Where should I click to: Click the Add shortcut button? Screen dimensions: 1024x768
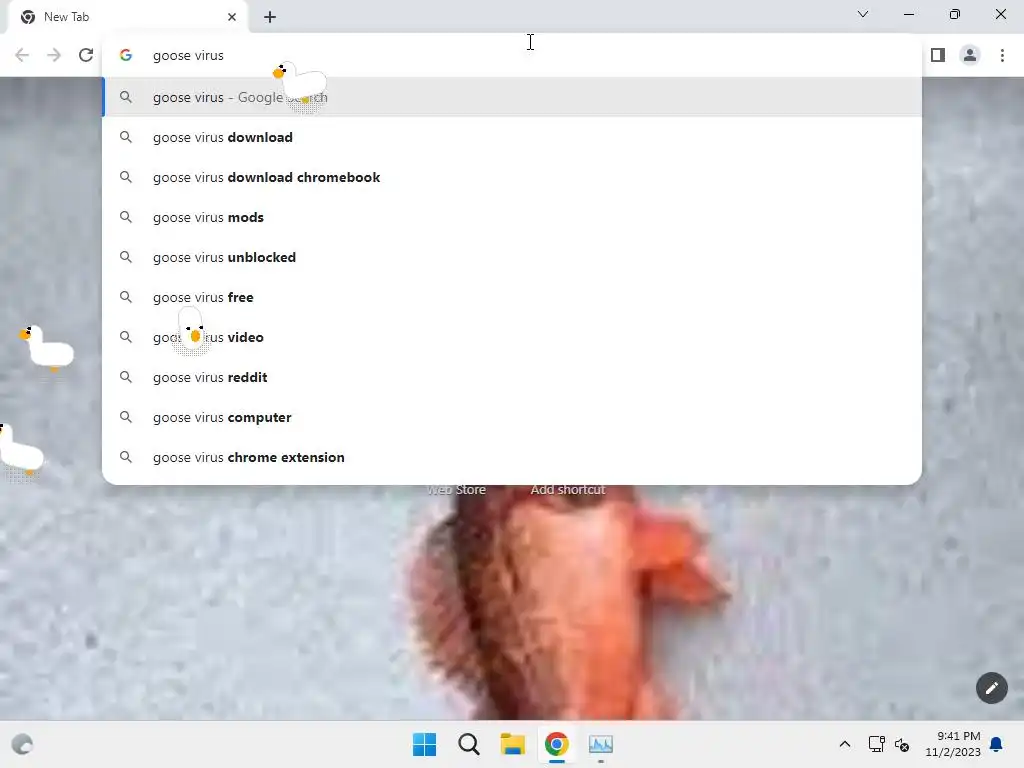(x=568, y=490)
